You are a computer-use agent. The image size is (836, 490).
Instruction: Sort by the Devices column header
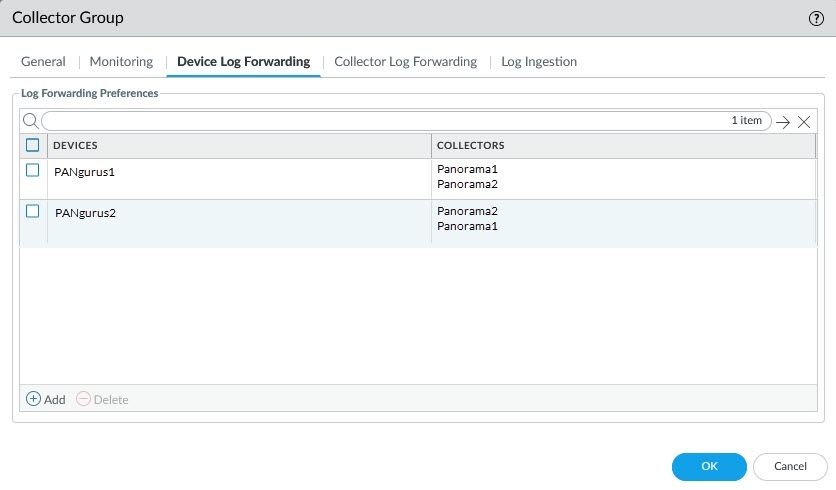[238, 146]
